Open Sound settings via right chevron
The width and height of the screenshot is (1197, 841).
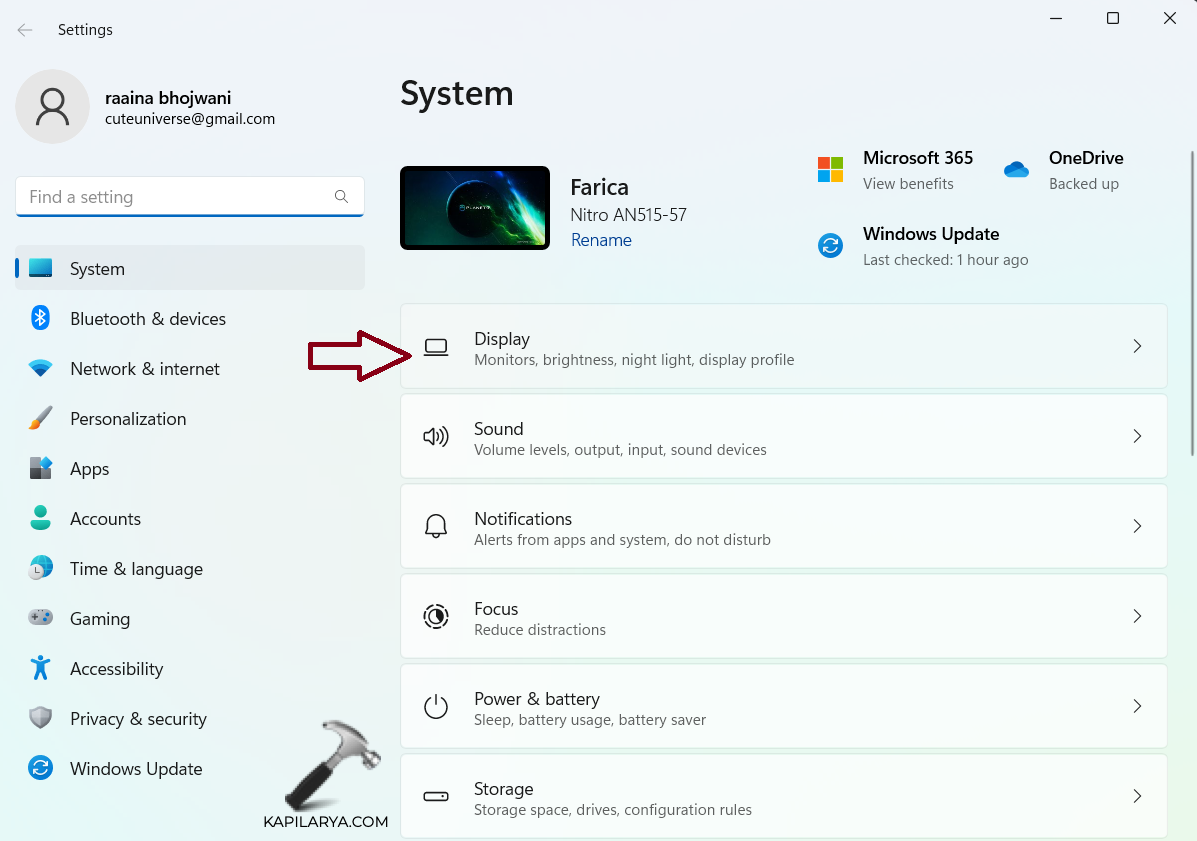coord(1136,436)
